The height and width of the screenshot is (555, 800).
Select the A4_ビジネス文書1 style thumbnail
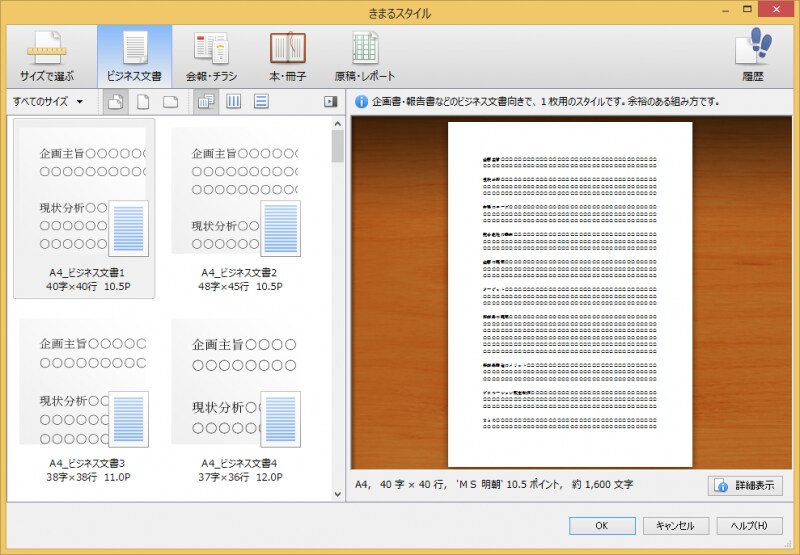click(x=84, y=208)
